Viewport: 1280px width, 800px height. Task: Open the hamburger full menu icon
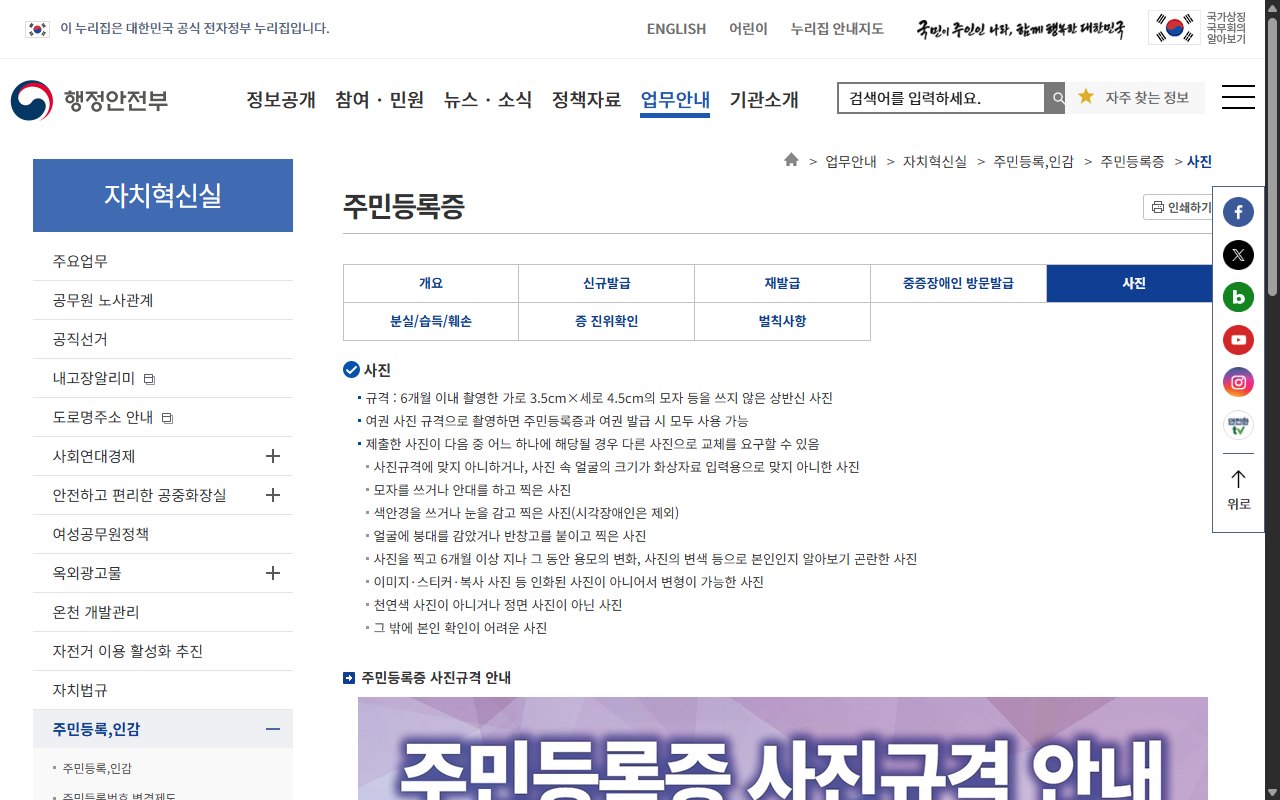[1238, 97]
